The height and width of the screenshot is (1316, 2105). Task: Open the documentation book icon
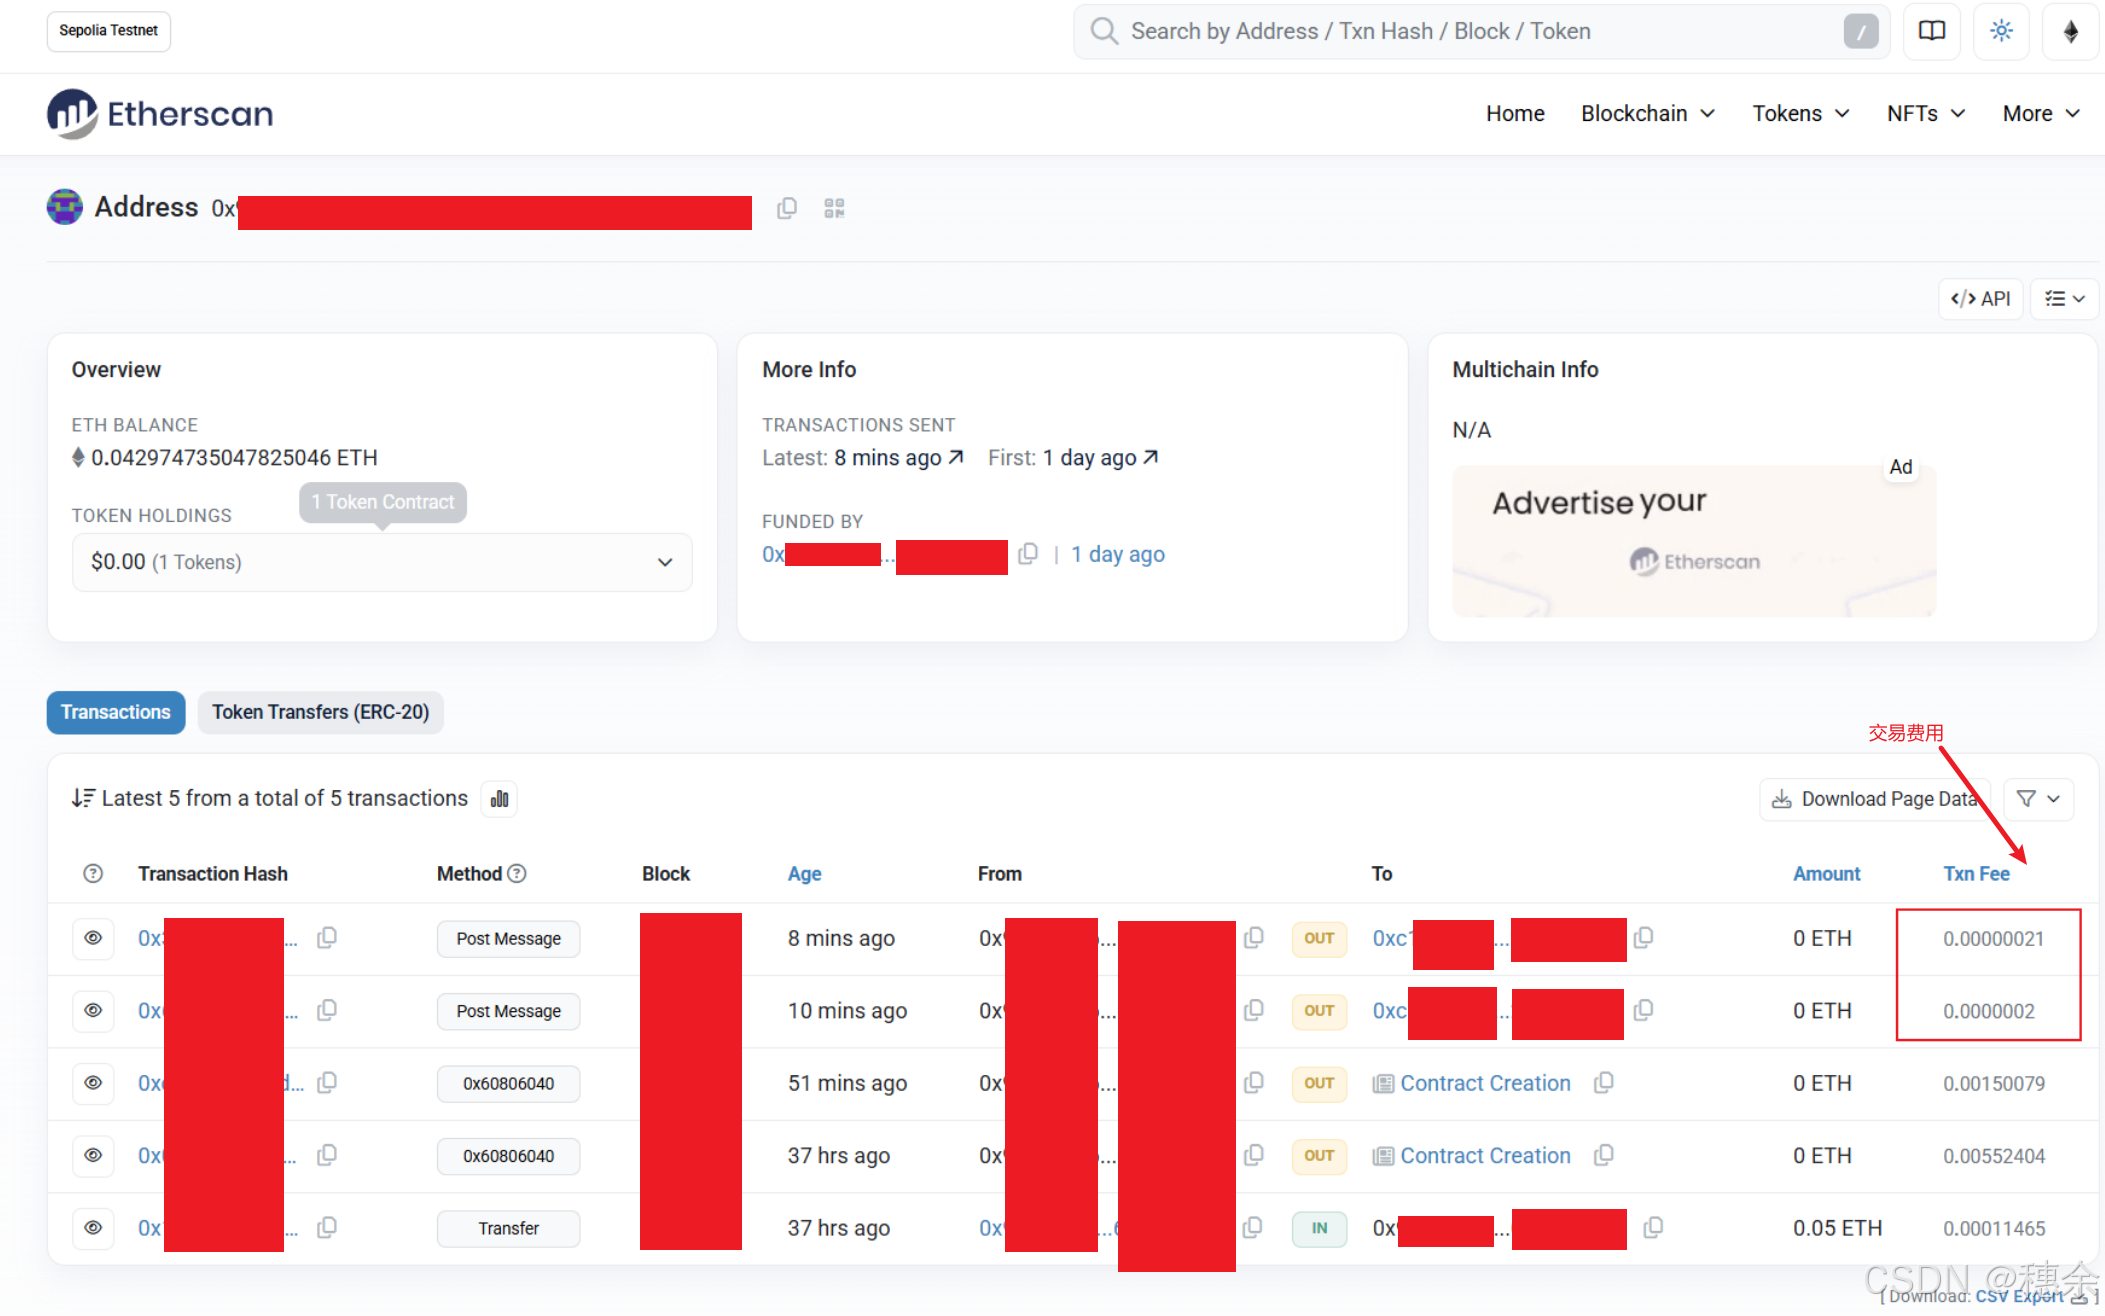[x=1931, y=31]
